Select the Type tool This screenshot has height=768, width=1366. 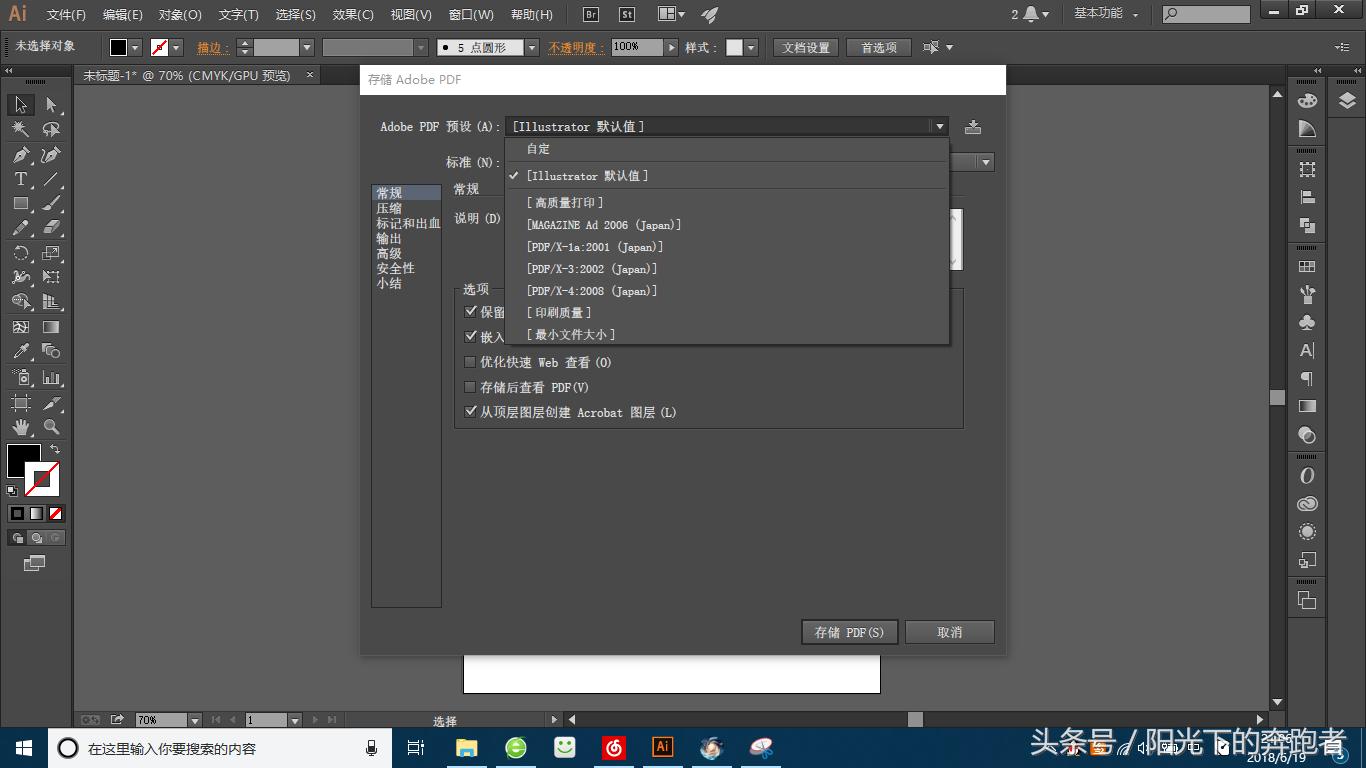pos(20,180)
